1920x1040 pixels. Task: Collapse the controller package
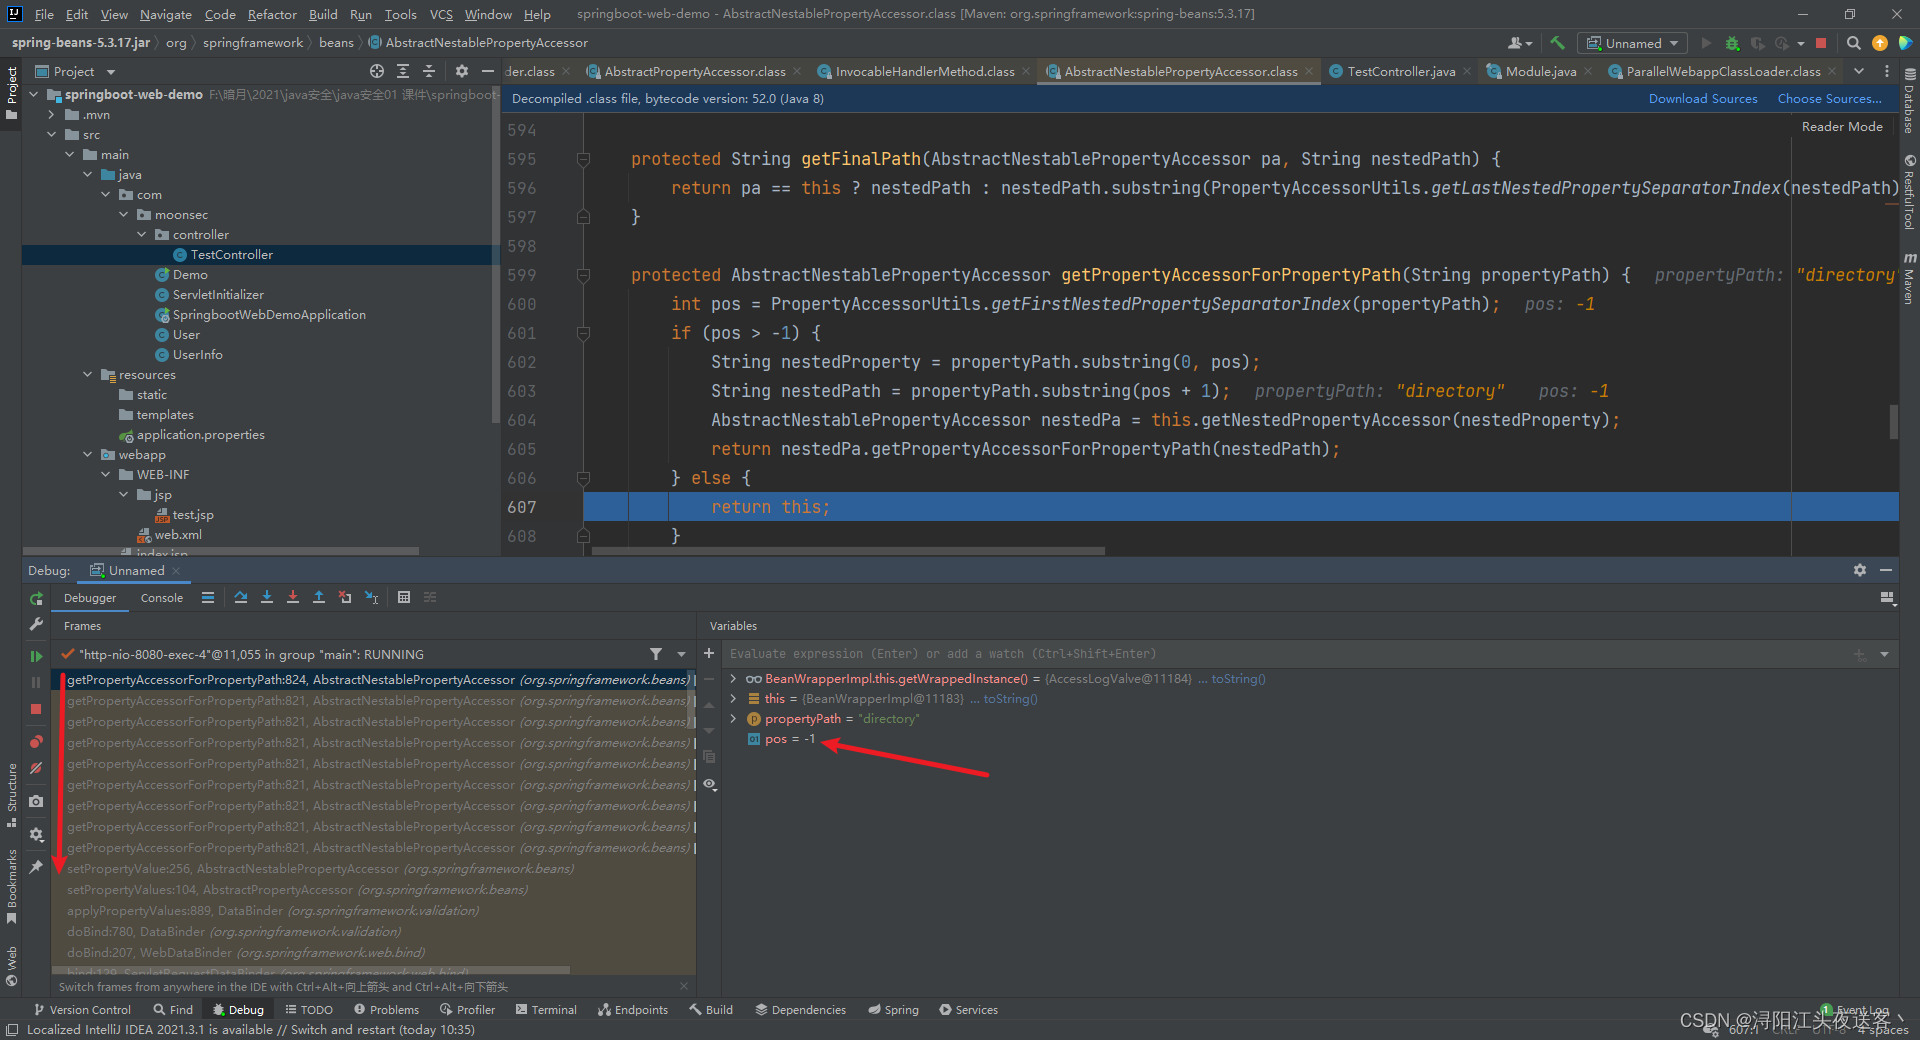point(141,235)
